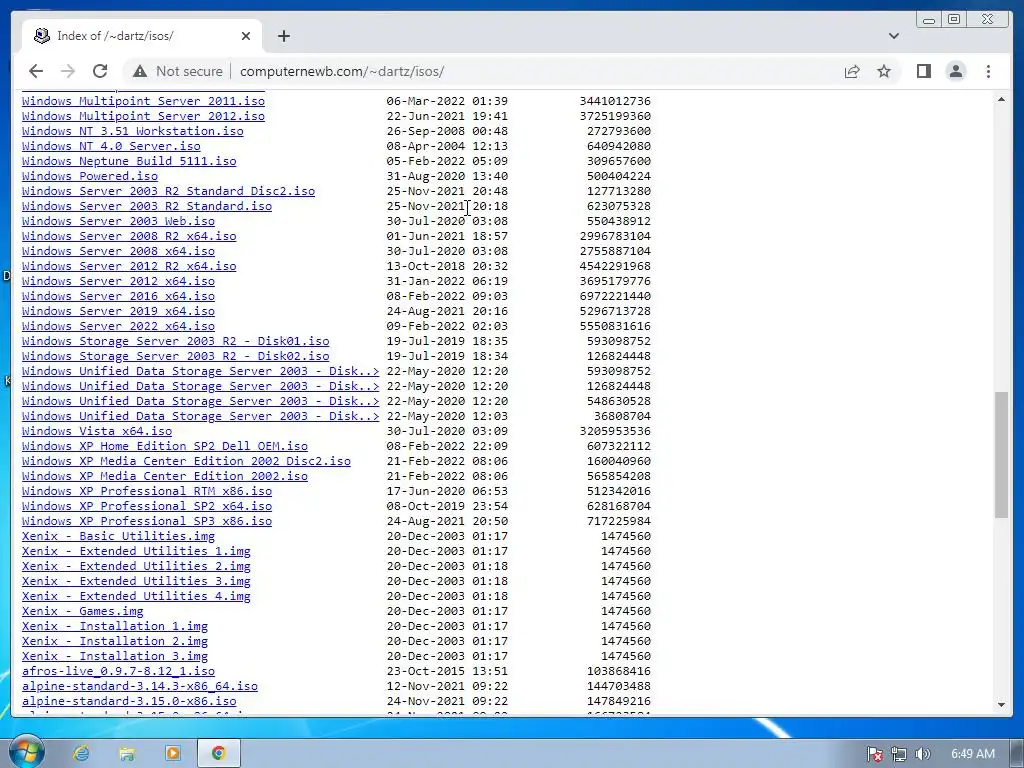Viewport: 1024px width, 768px height.
Task: Reload the current page
Action: click(x=100, y=71)
